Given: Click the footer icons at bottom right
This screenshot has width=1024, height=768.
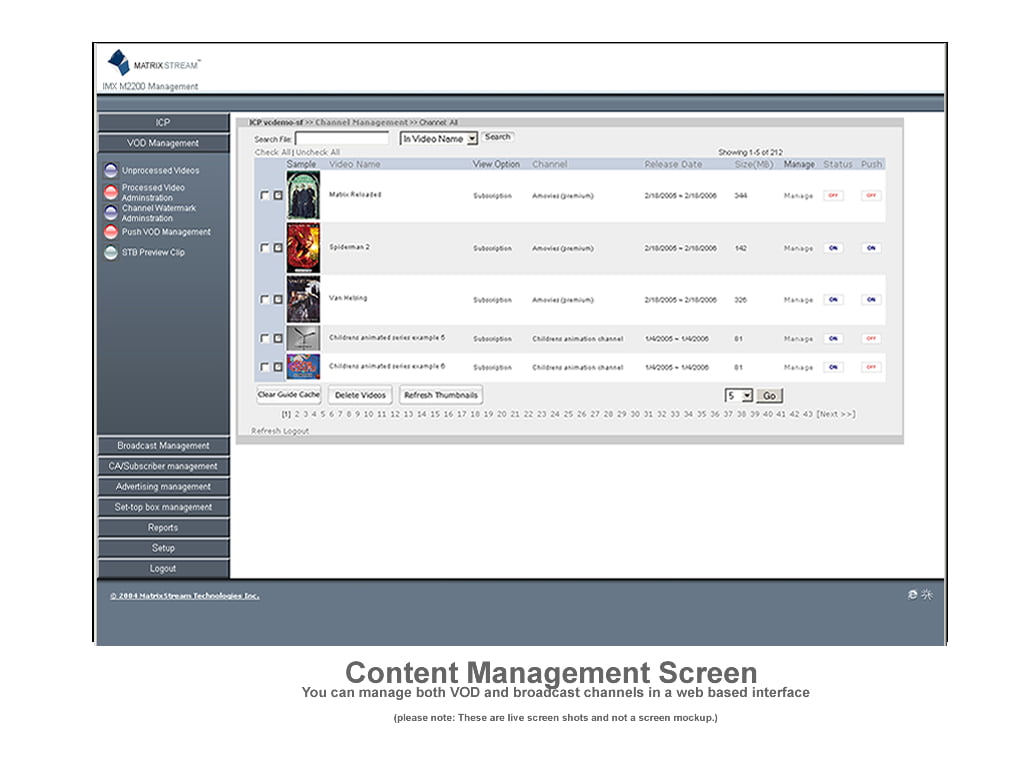Looking at the screenshot, I should point(920,594).
